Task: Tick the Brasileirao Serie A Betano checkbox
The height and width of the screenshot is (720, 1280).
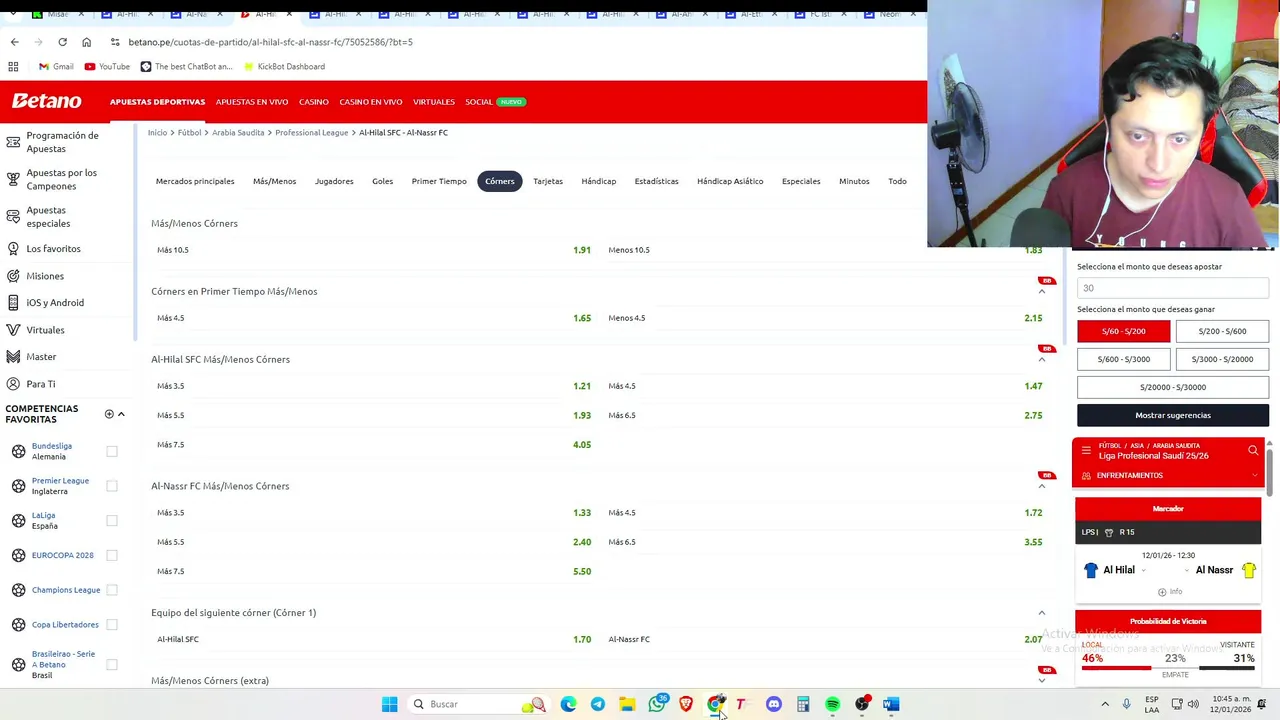Action: tap(112, 664)
